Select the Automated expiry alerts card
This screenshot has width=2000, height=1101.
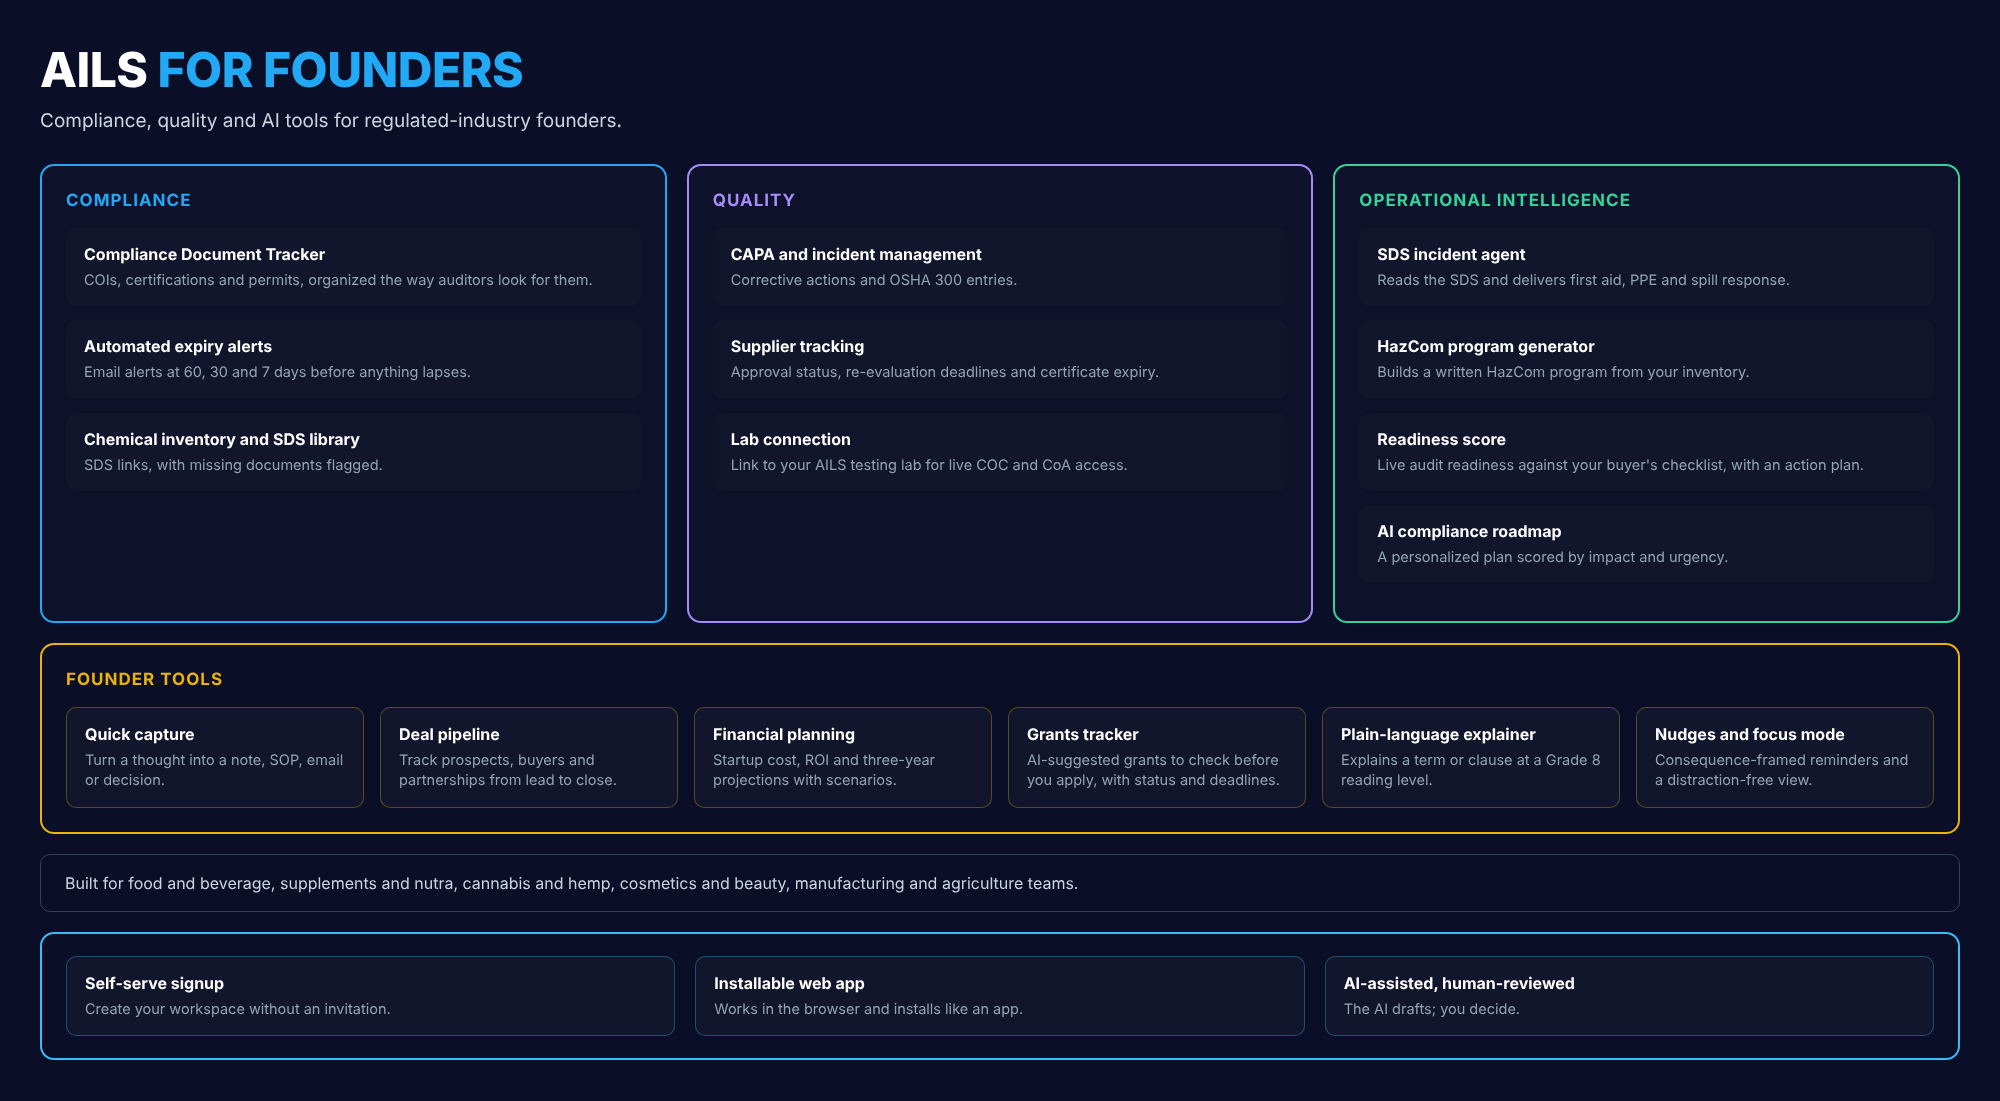(353, 359)
